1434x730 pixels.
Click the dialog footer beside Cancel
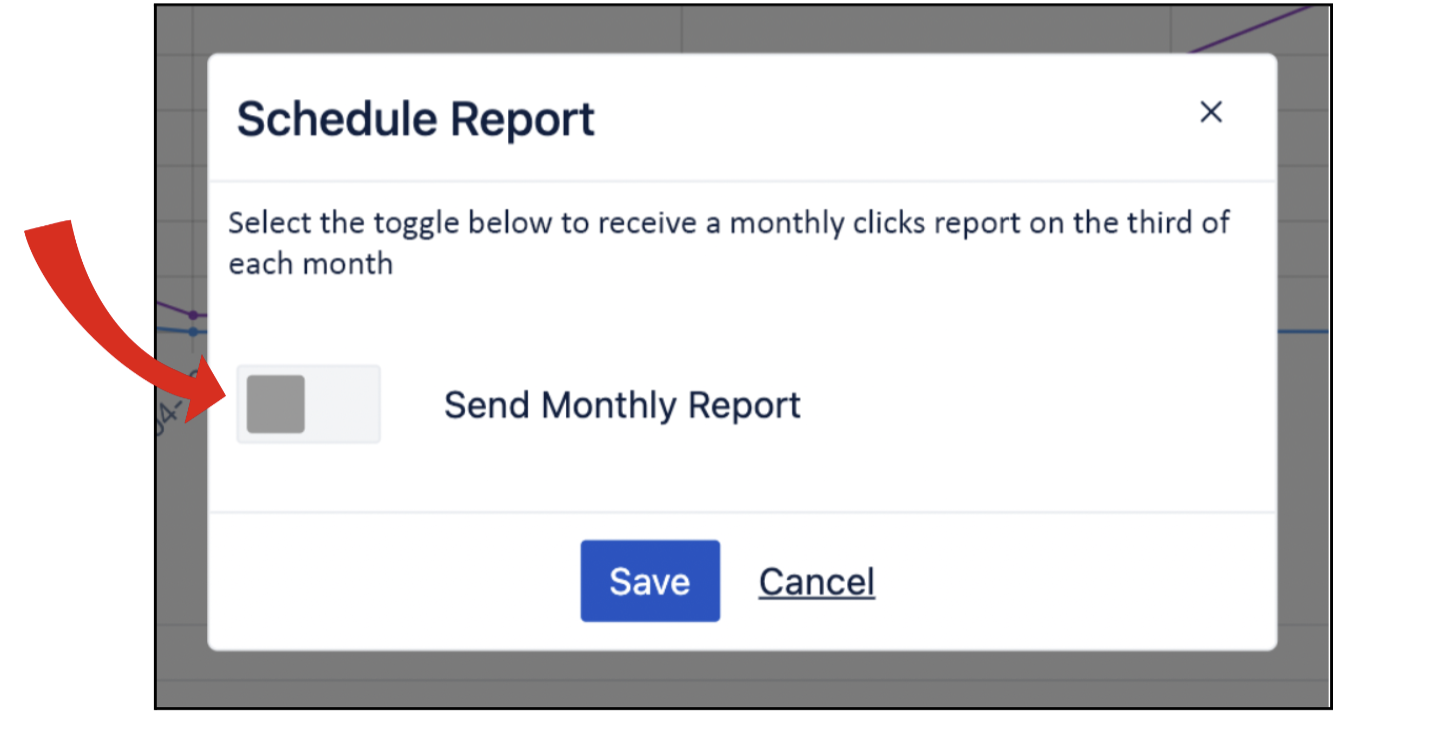[1050, 581]
